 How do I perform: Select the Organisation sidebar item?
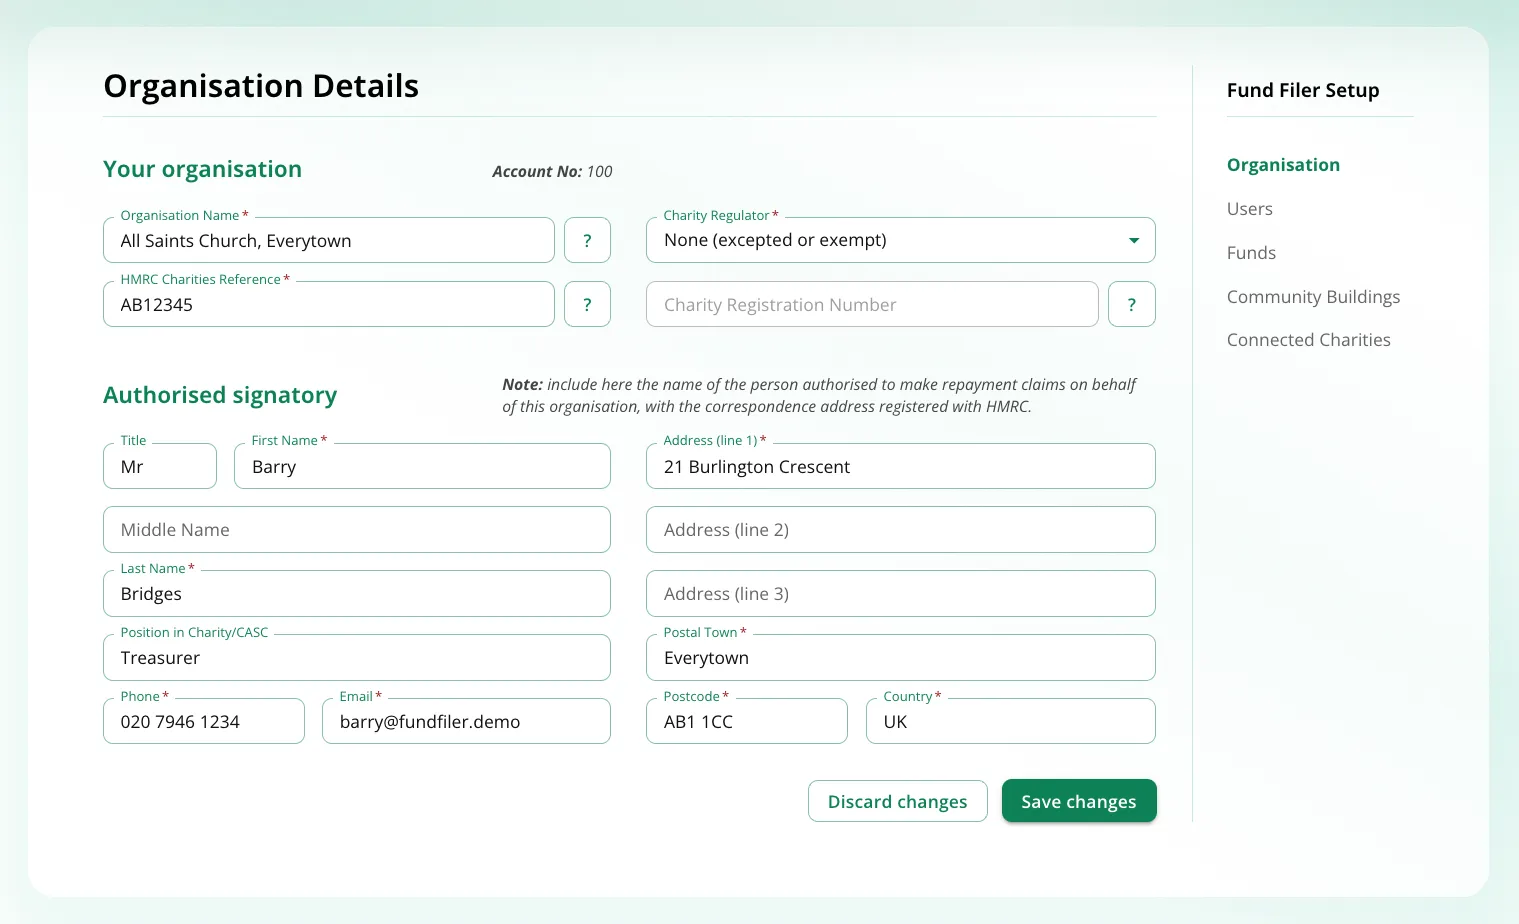pos(1283,165)
